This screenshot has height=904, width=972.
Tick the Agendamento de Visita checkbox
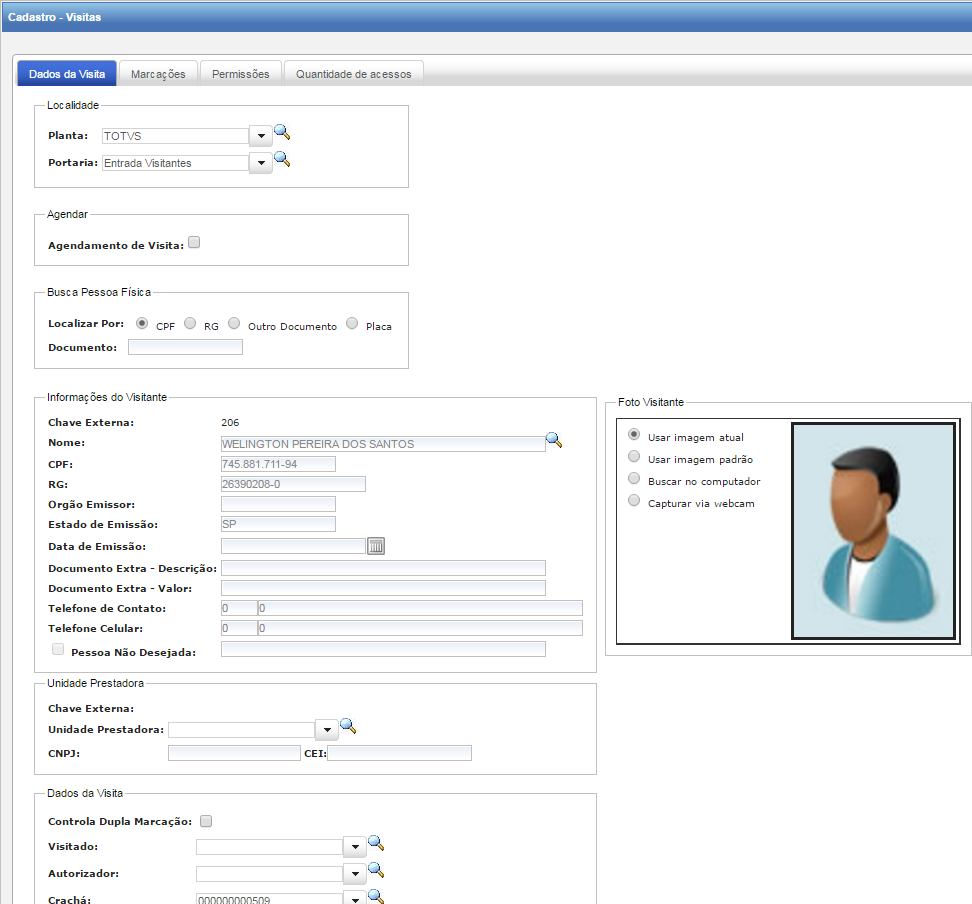pyautogui.click(x=194, y=242)
